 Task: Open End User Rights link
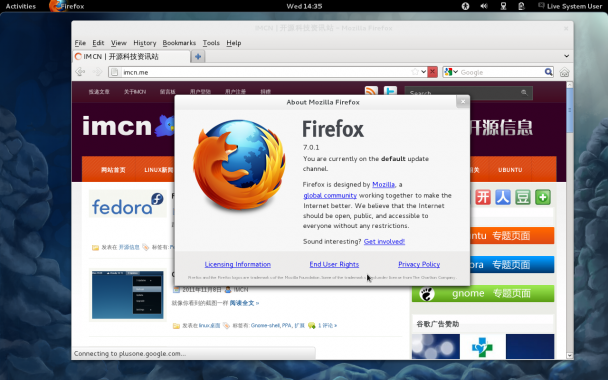point(334,264)
